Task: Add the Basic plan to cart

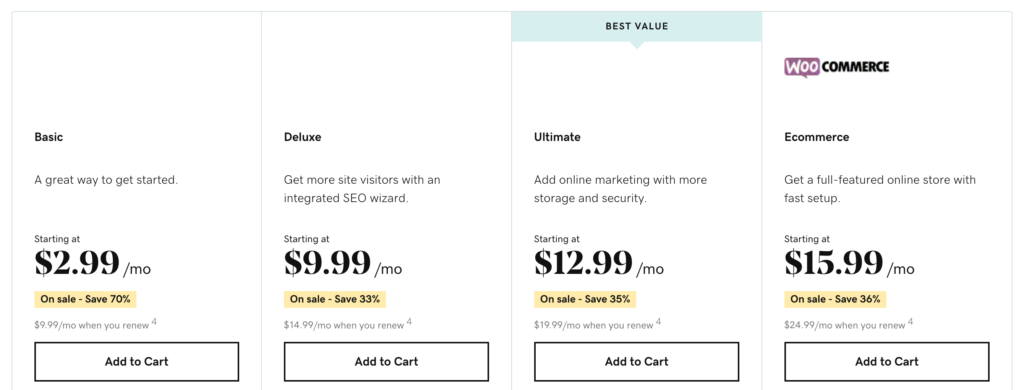Action: pyautogui.click(x=136, y=362)
